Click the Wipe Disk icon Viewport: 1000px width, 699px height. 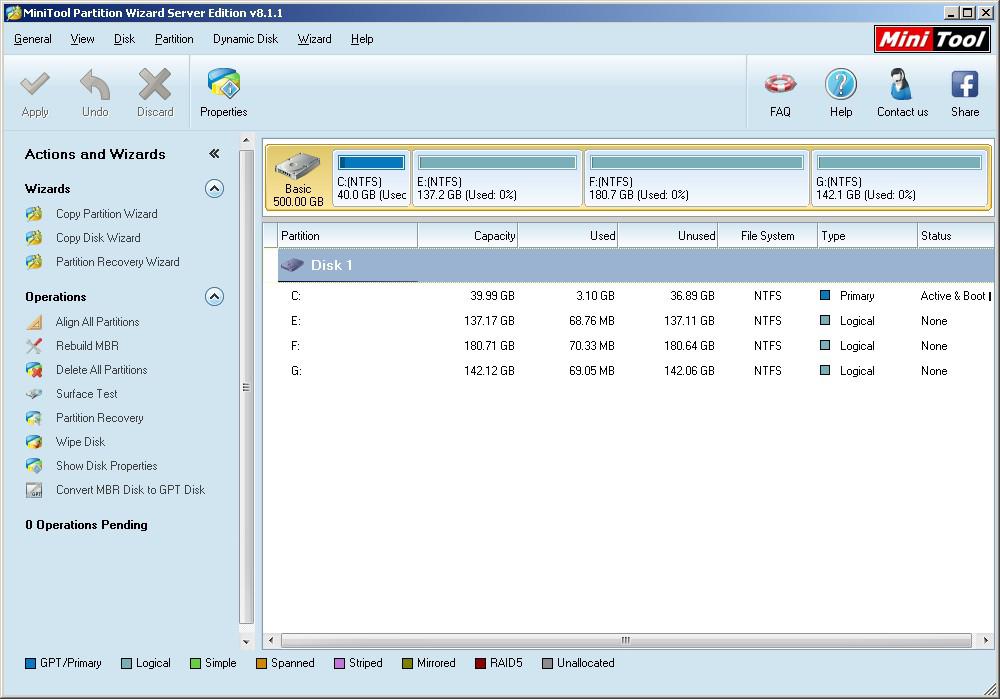pyautogui.click(x=35, y=442)
